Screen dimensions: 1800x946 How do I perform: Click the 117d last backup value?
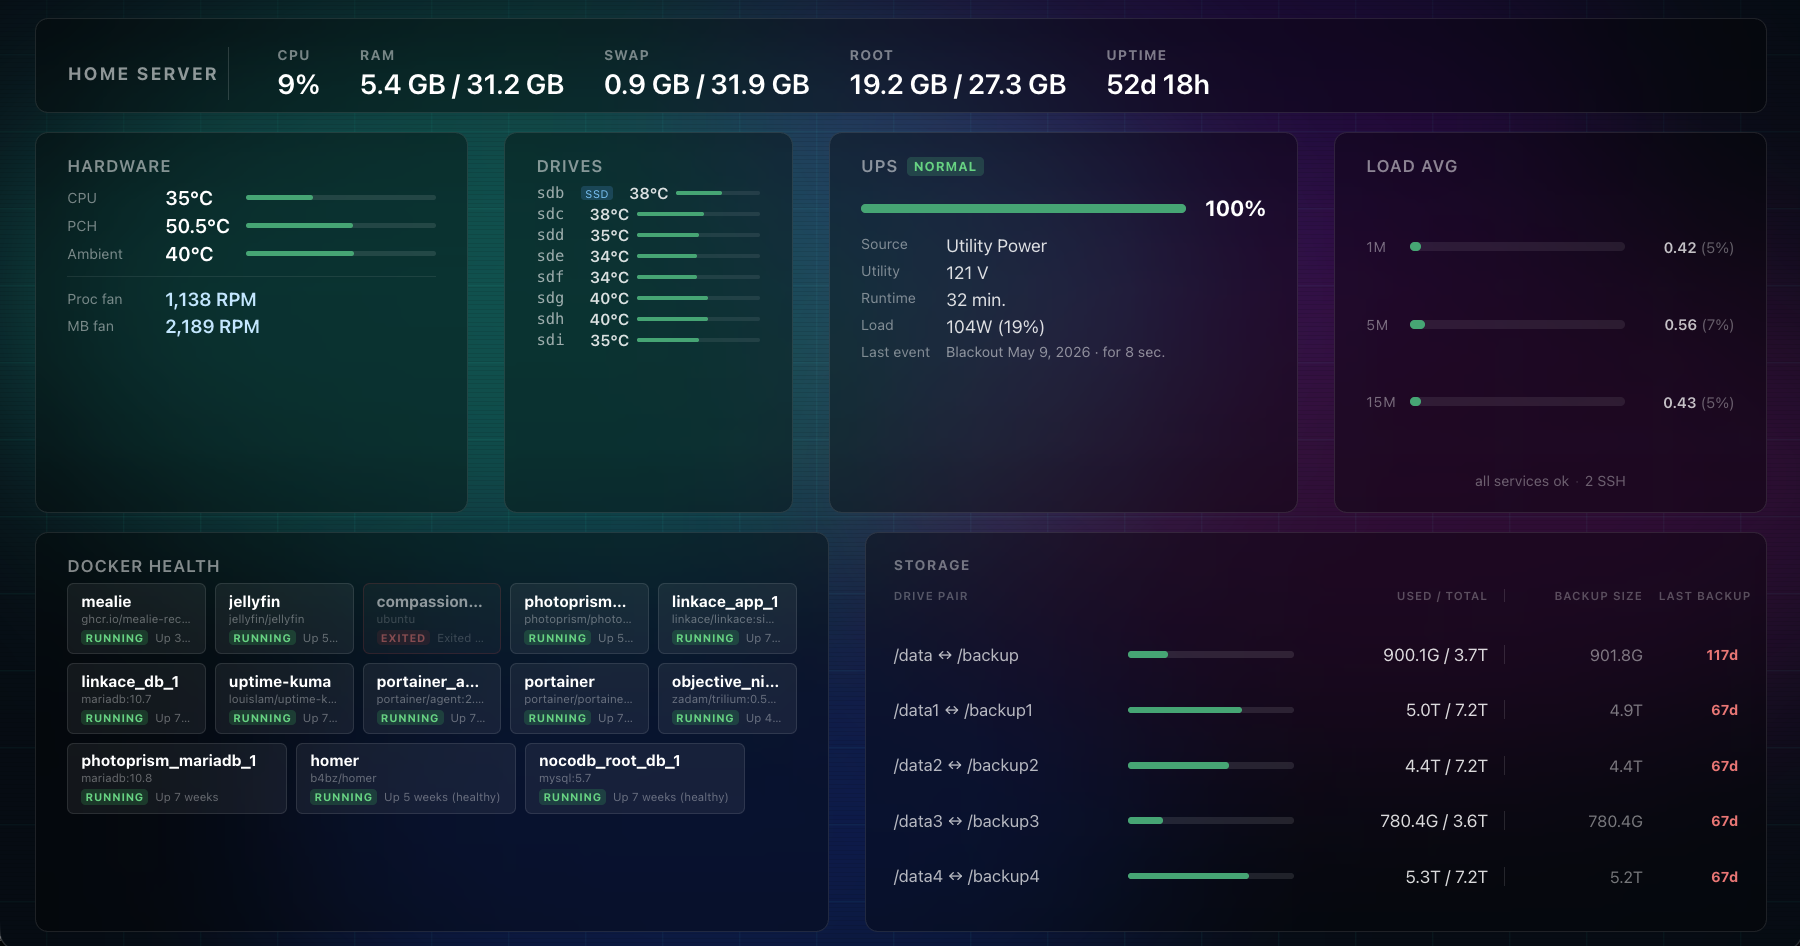point(1721,655)
